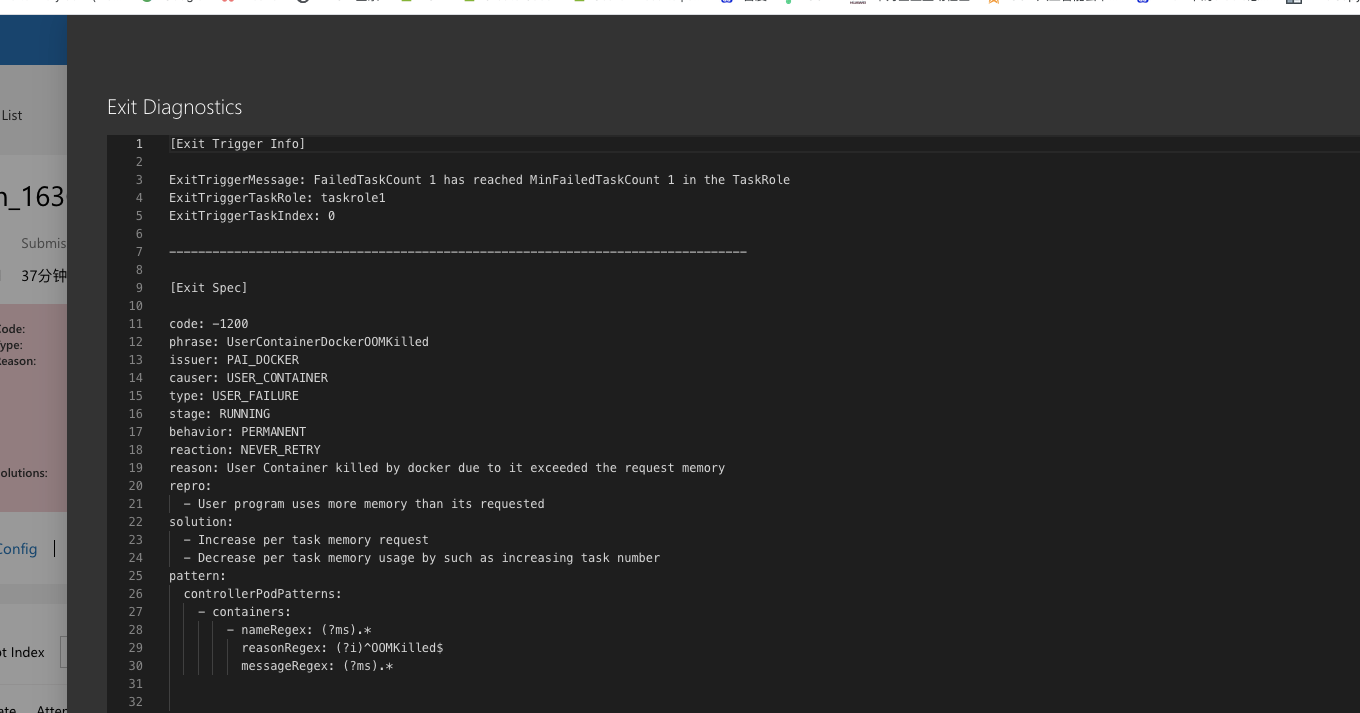The height and width of the screenshot is (713, 1360).
Task: Click the "[Exit Trigger Info]" line
Action: tap(237, 144)
